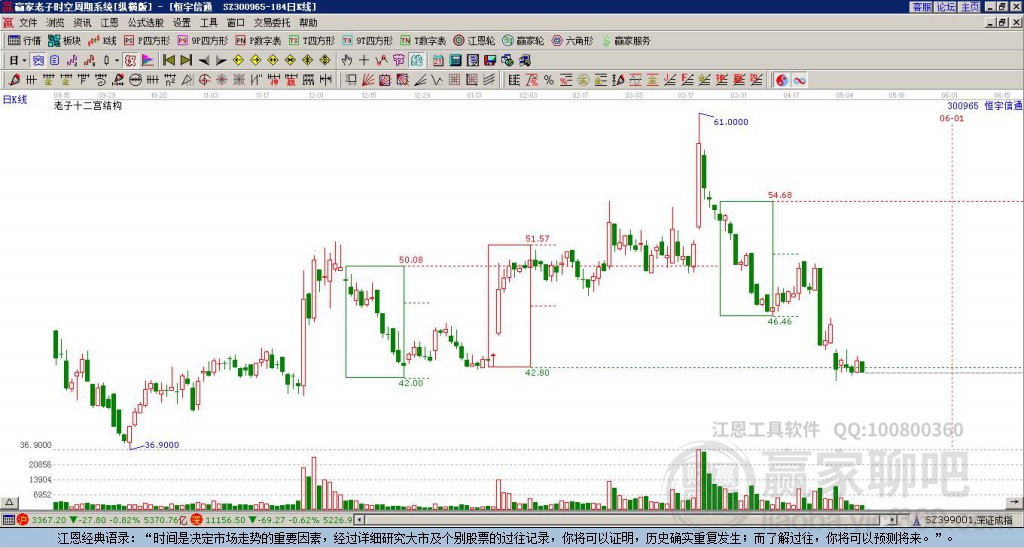This screenshot has width=1024, height=548.
Task: Click the brain-like highlighted icon
Action: pos(417,61)
